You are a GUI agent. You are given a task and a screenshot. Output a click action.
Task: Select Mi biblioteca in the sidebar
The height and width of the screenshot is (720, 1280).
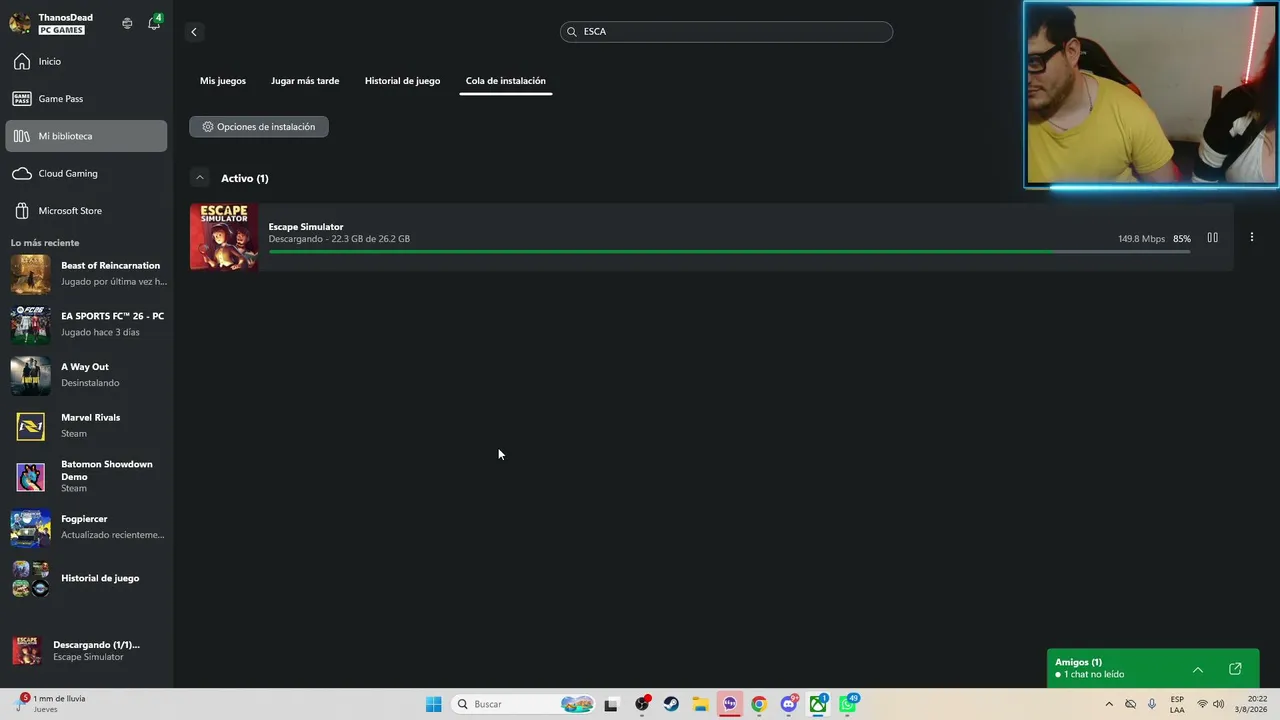(x=86, y=136)
